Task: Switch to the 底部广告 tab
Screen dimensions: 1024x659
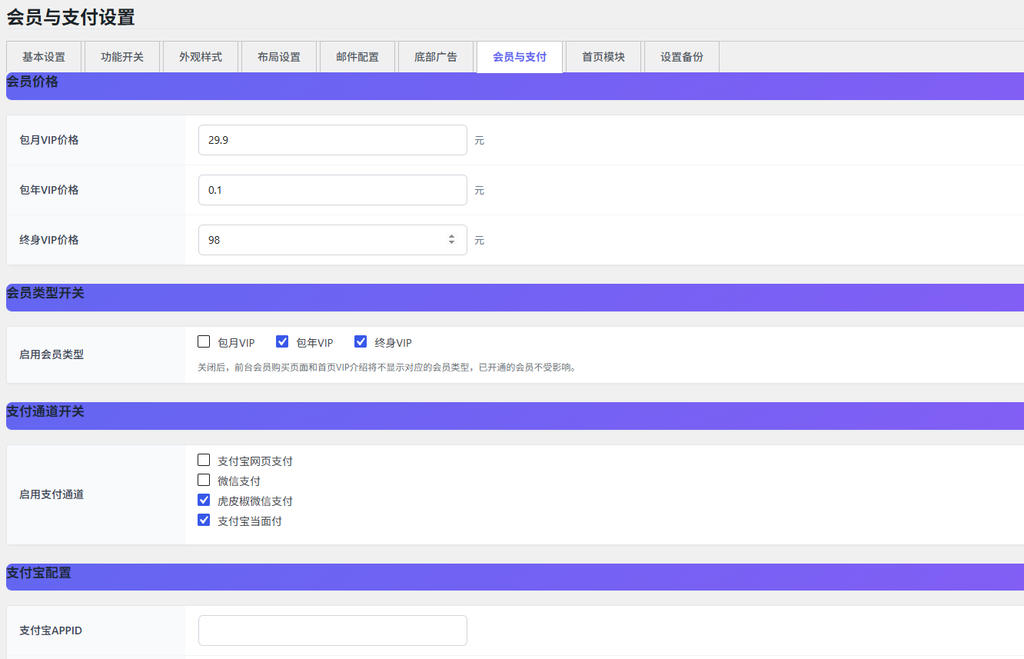Action: coord(436,57)
